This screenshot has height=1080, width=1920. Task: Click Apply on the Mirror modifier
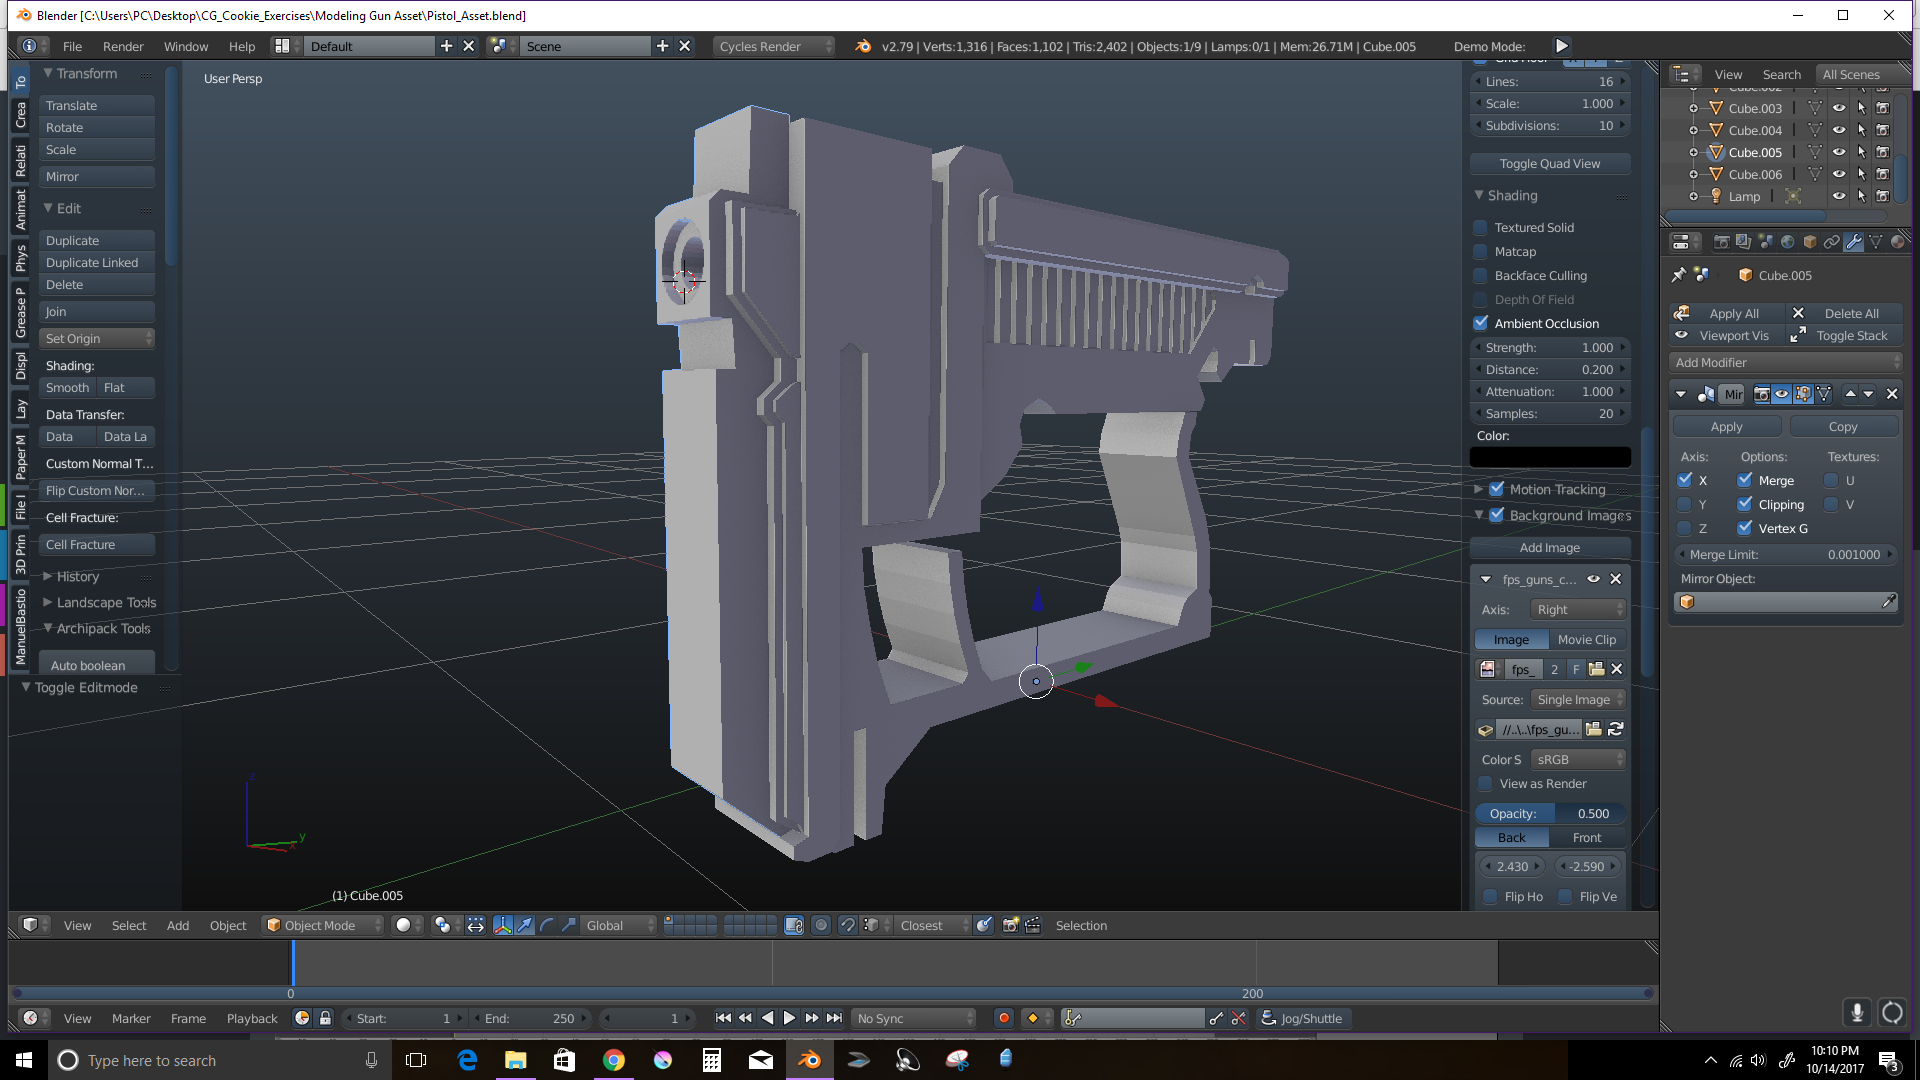point(1726,427)
